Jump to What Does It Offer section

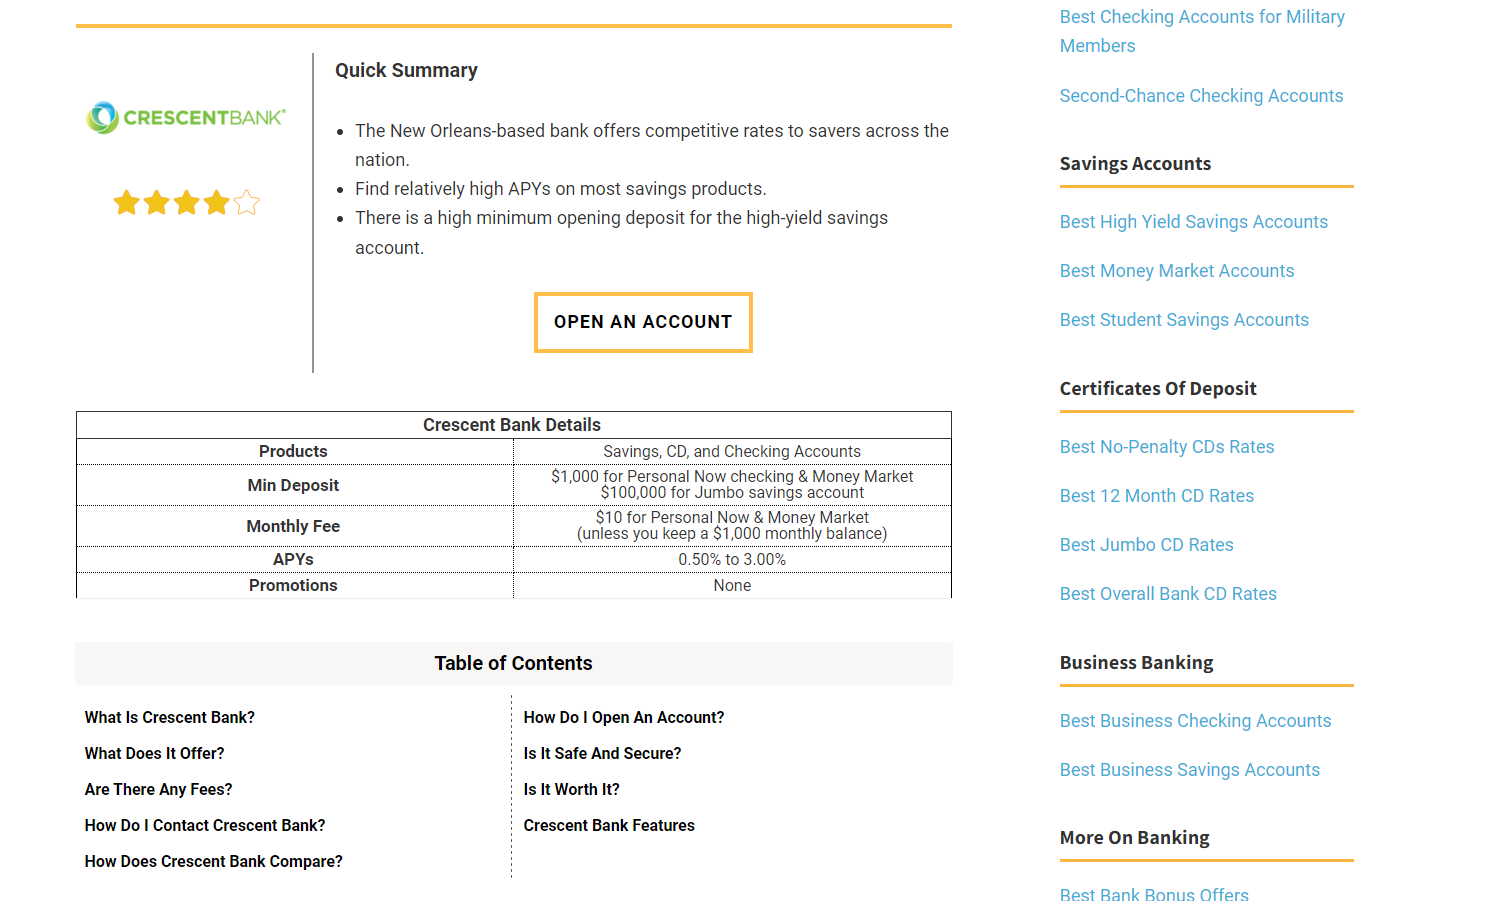pyautogui.click(x=155, y=754)
